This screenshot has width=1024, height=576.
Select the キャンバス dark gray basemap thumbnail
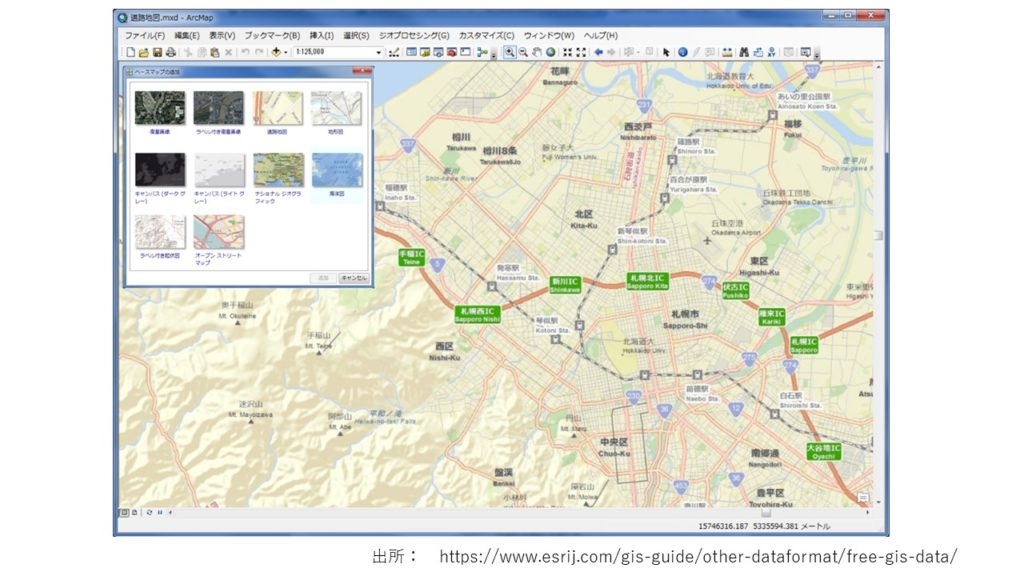pyautogui.click(x=160, y=170)
